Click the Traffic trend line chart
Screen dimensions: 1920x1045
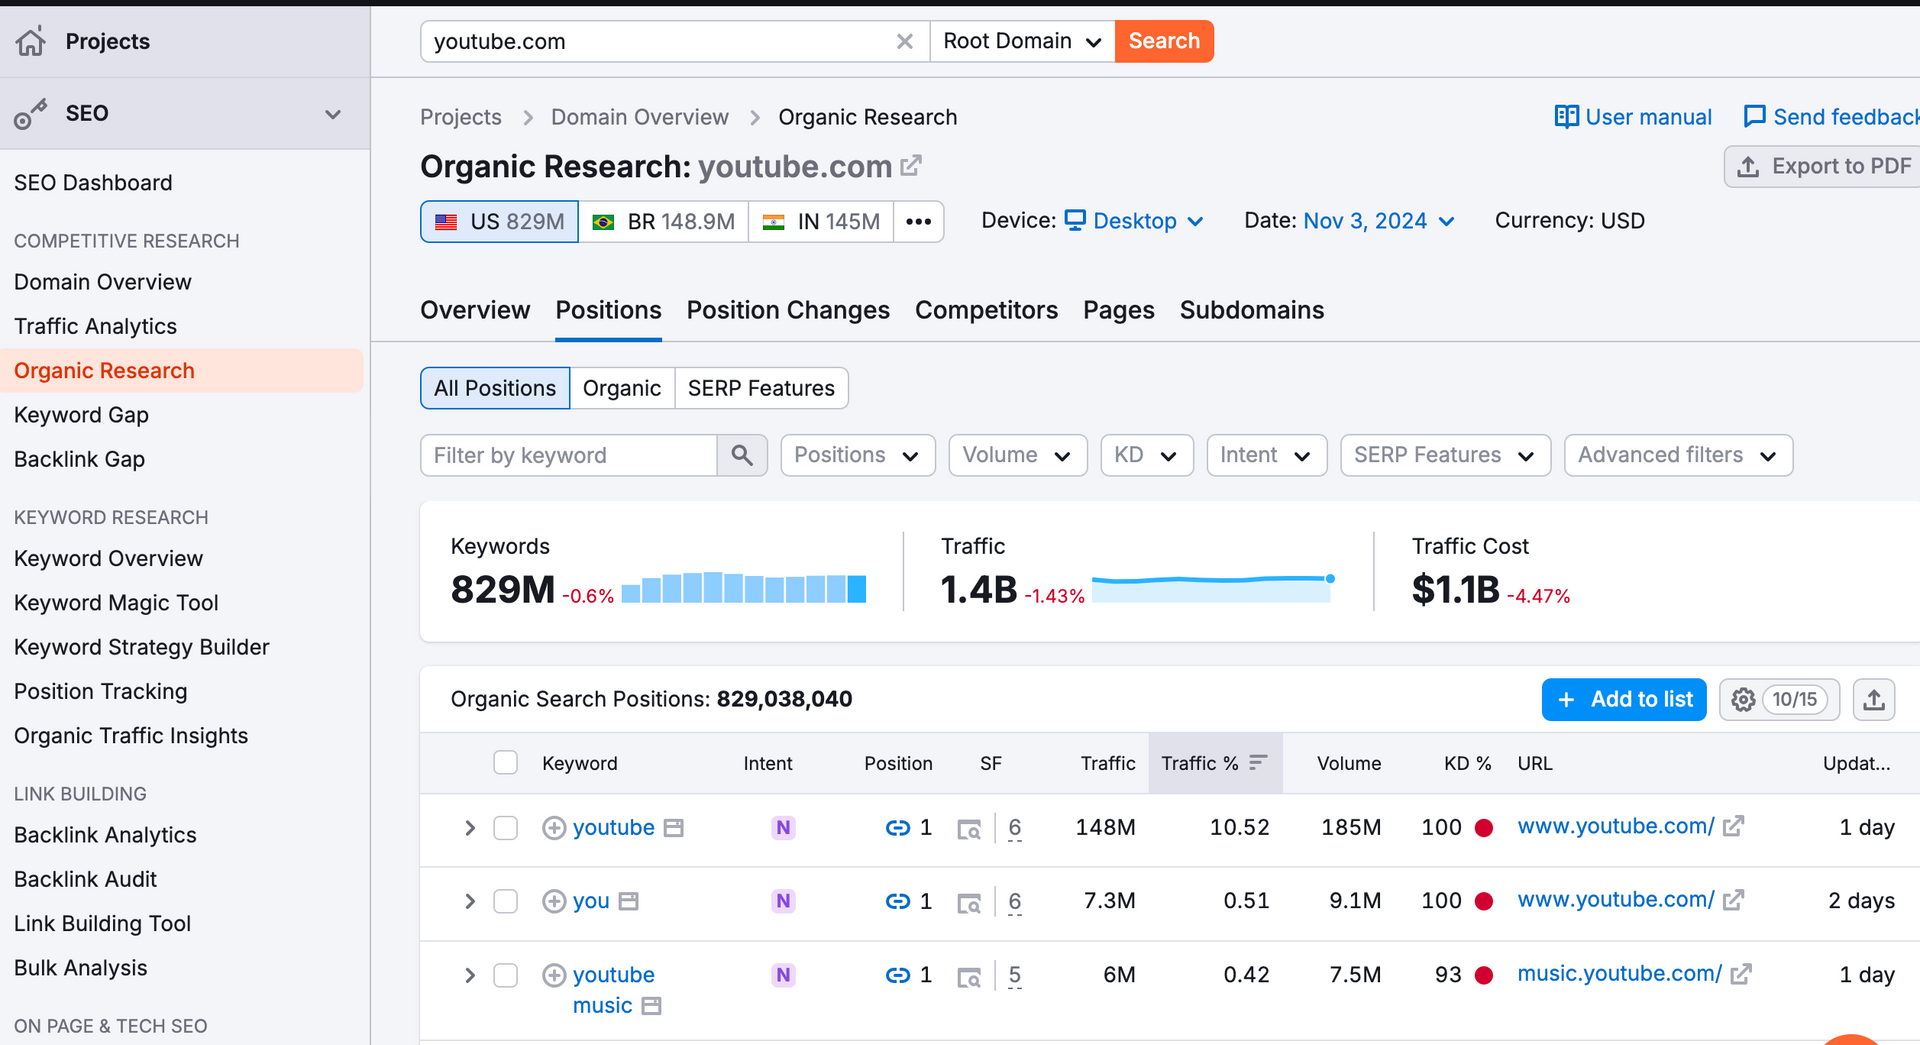(1213, 588)
